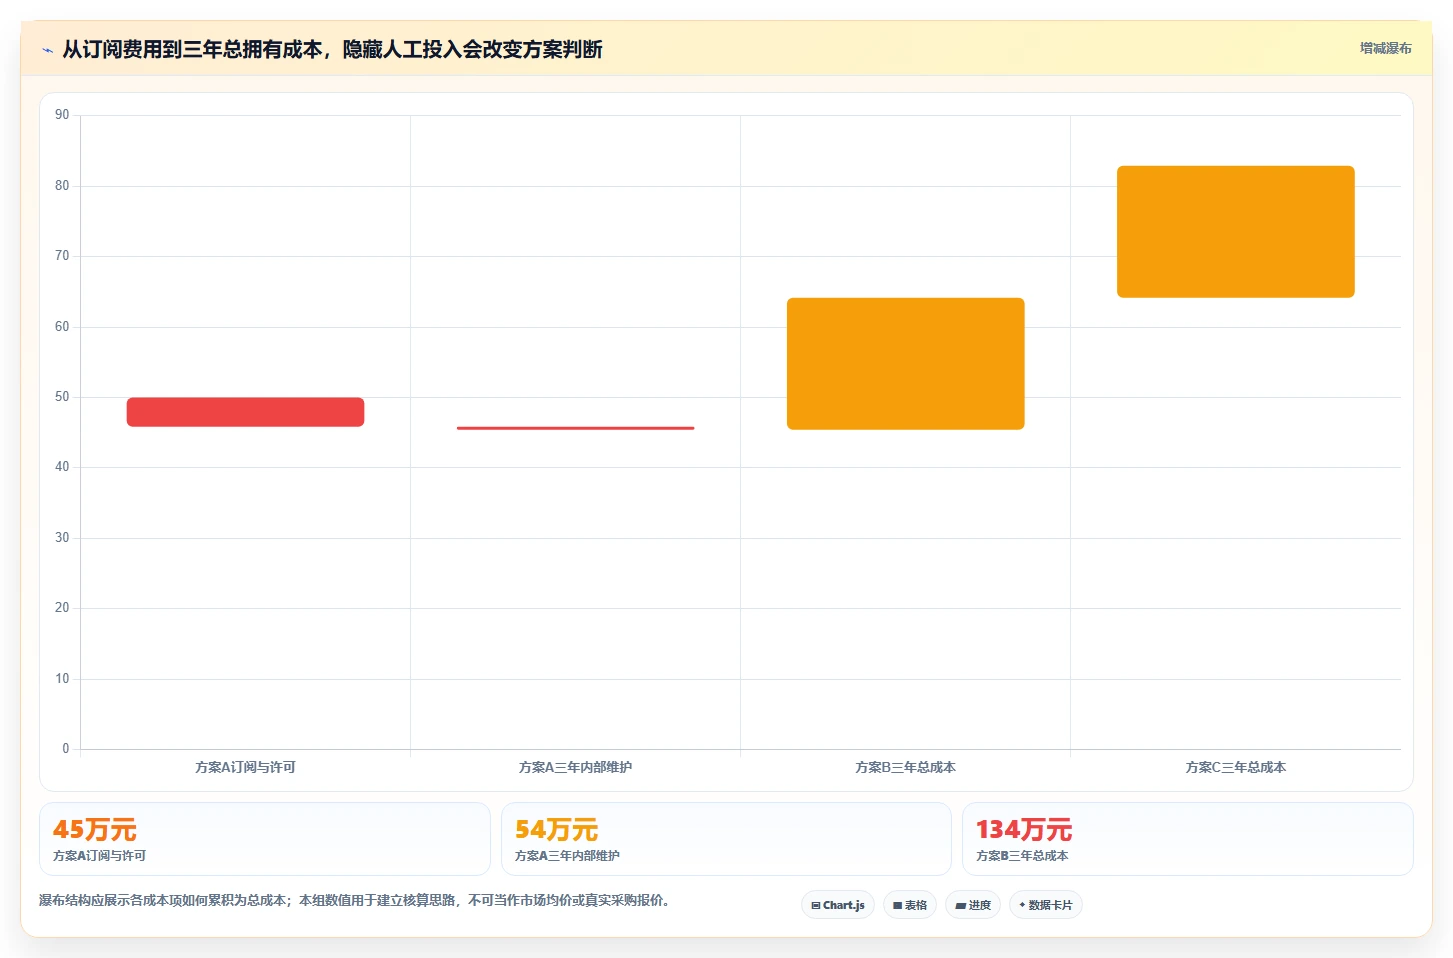This screenshot has width=1453, height=958.
Task: Click the 方案B三年总成本 card caption
Action: click(1022, 856)
